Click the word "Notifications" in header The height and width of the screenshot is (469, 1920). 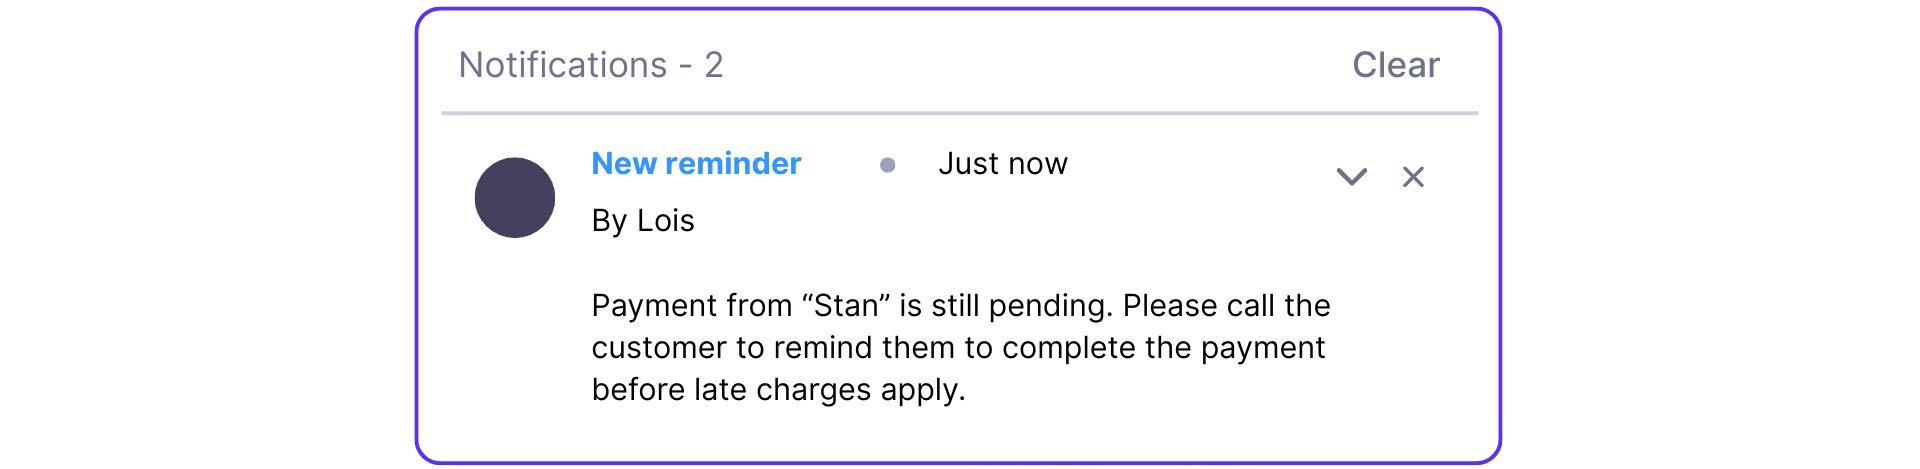(x=562, y=65)
